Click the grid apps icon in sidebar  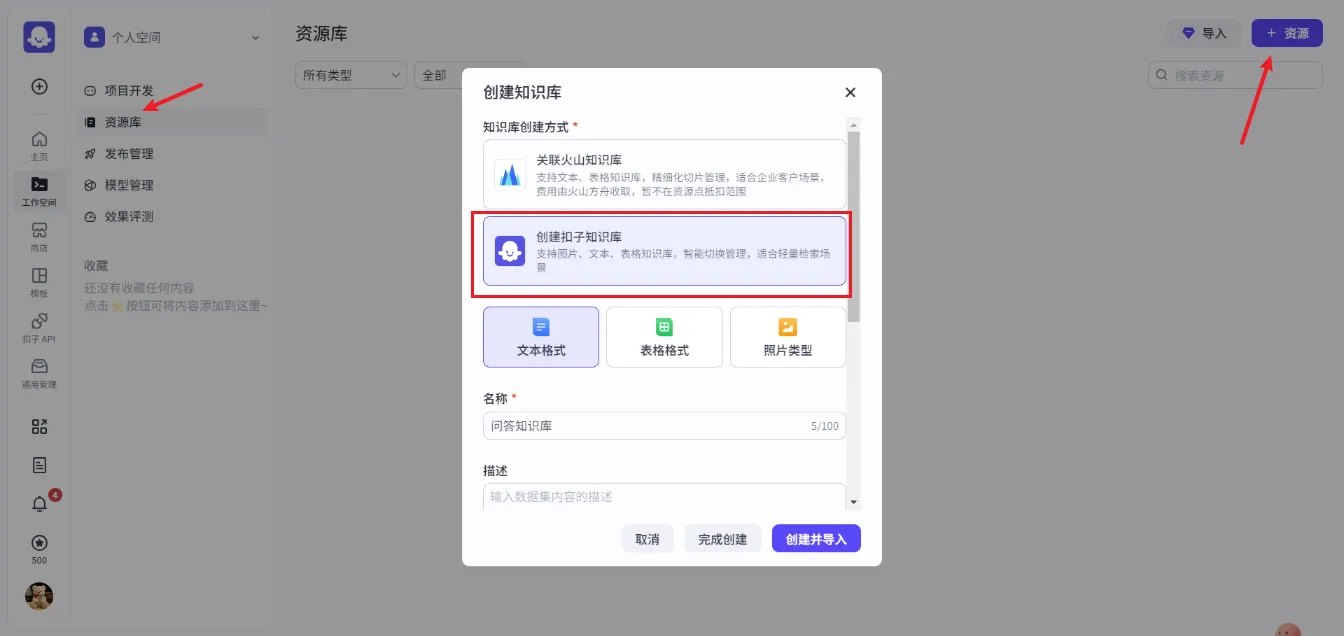pyautogui.click(x=39, y=427)
